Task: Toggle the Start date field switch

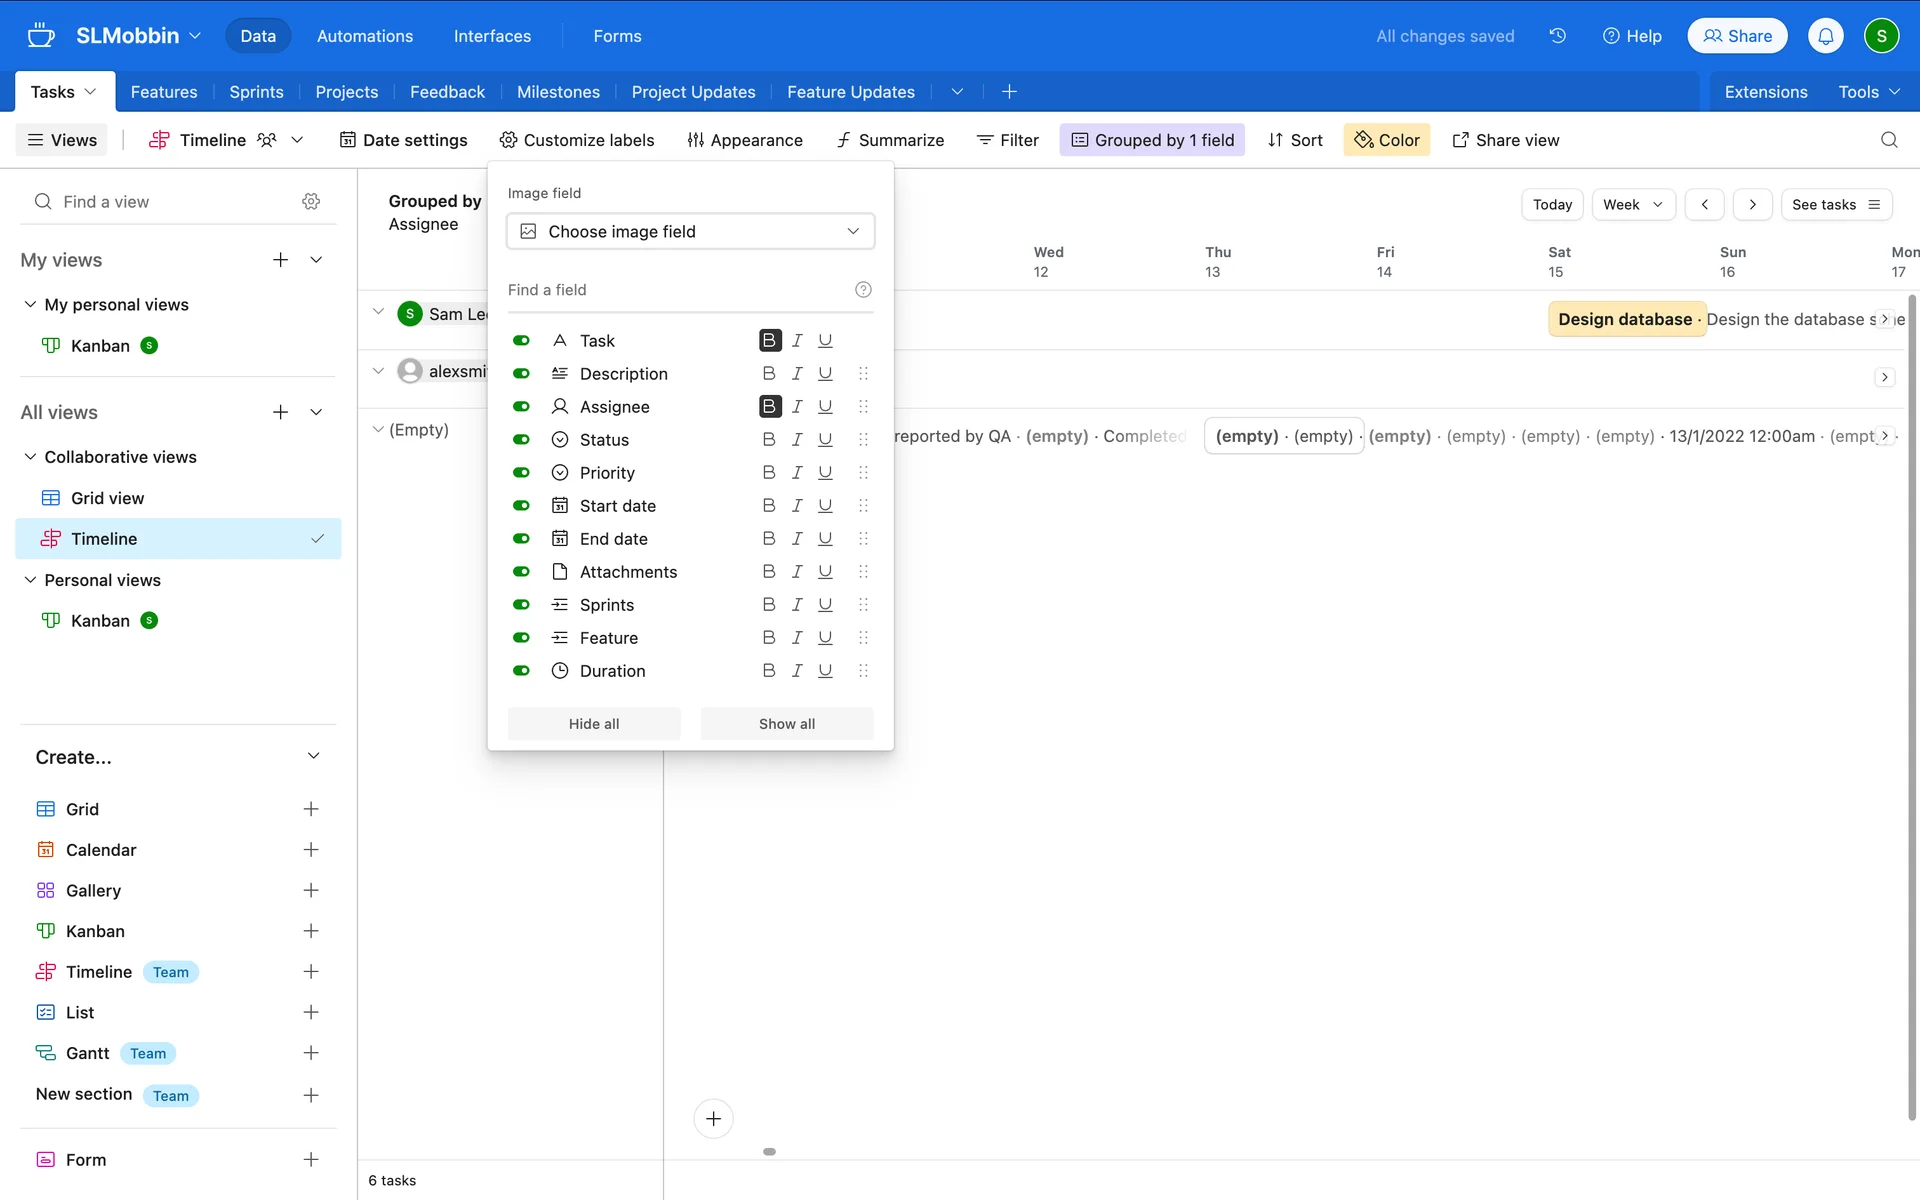Action: pos(521,506)
